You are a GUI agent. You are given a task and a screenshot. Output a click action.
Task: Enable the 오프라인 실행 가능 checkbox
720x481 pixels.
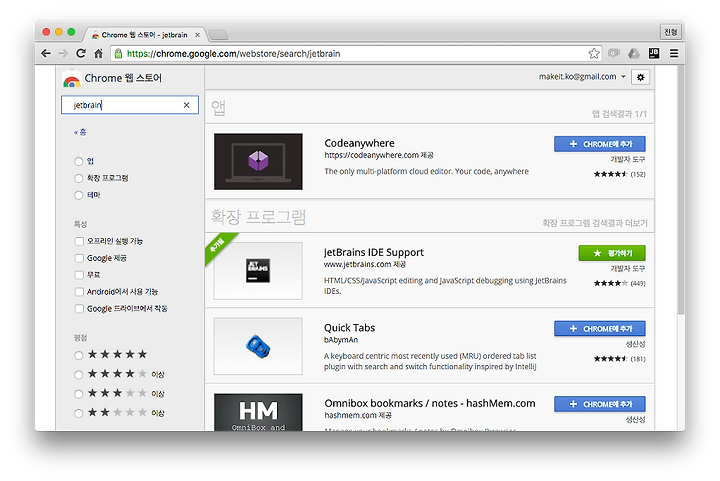pyautogui.click(x=79, y=241)
